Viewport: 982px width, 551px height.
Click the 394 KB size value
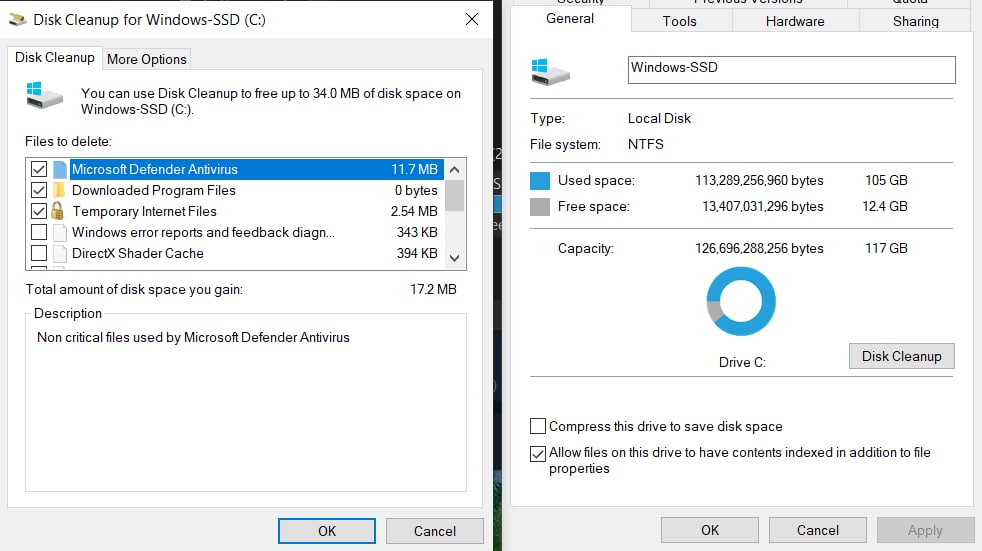pos(417,254)
